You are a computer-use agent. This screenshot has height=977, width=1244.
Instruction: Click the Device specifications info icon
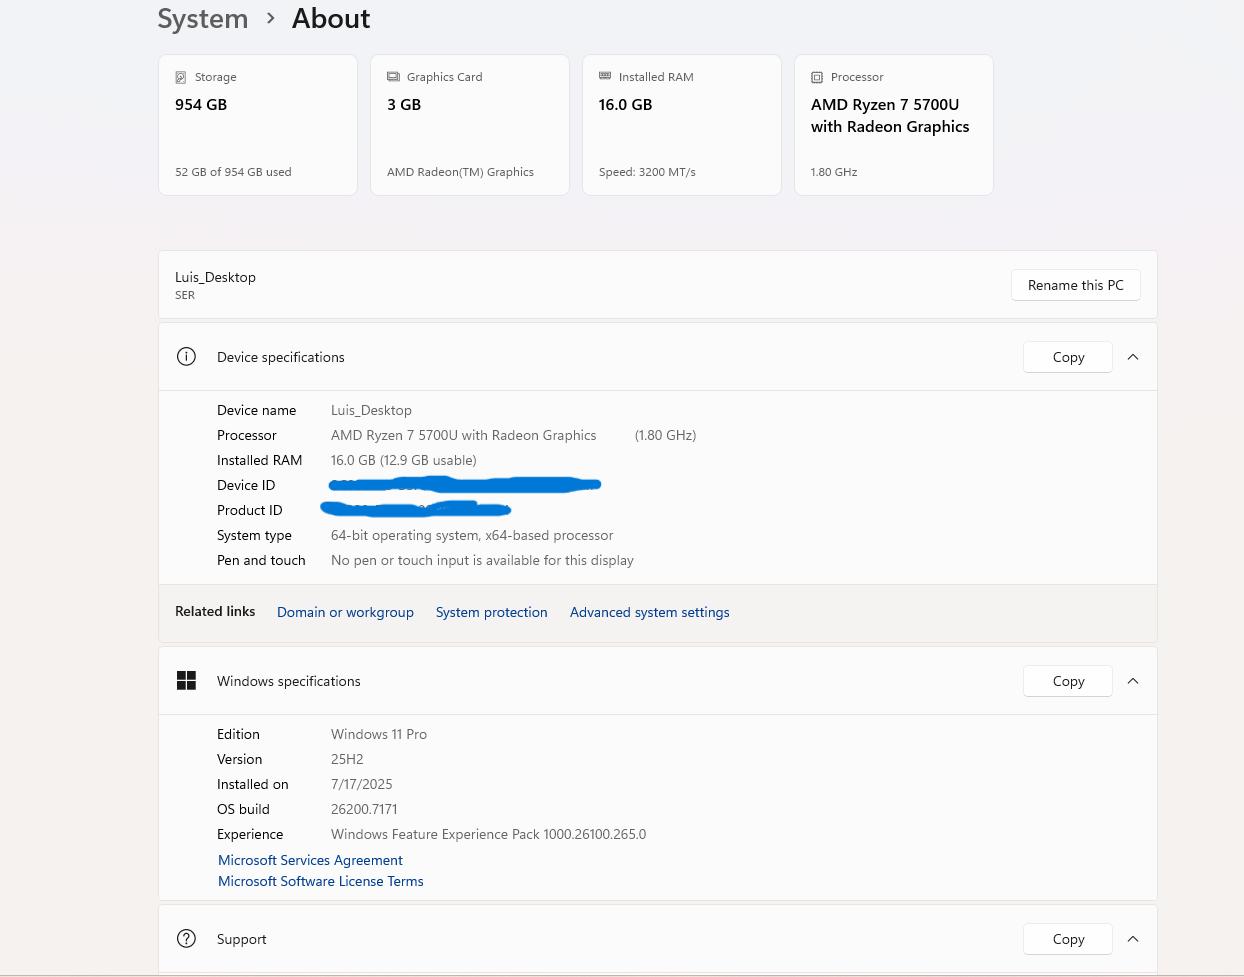point(186,357)
